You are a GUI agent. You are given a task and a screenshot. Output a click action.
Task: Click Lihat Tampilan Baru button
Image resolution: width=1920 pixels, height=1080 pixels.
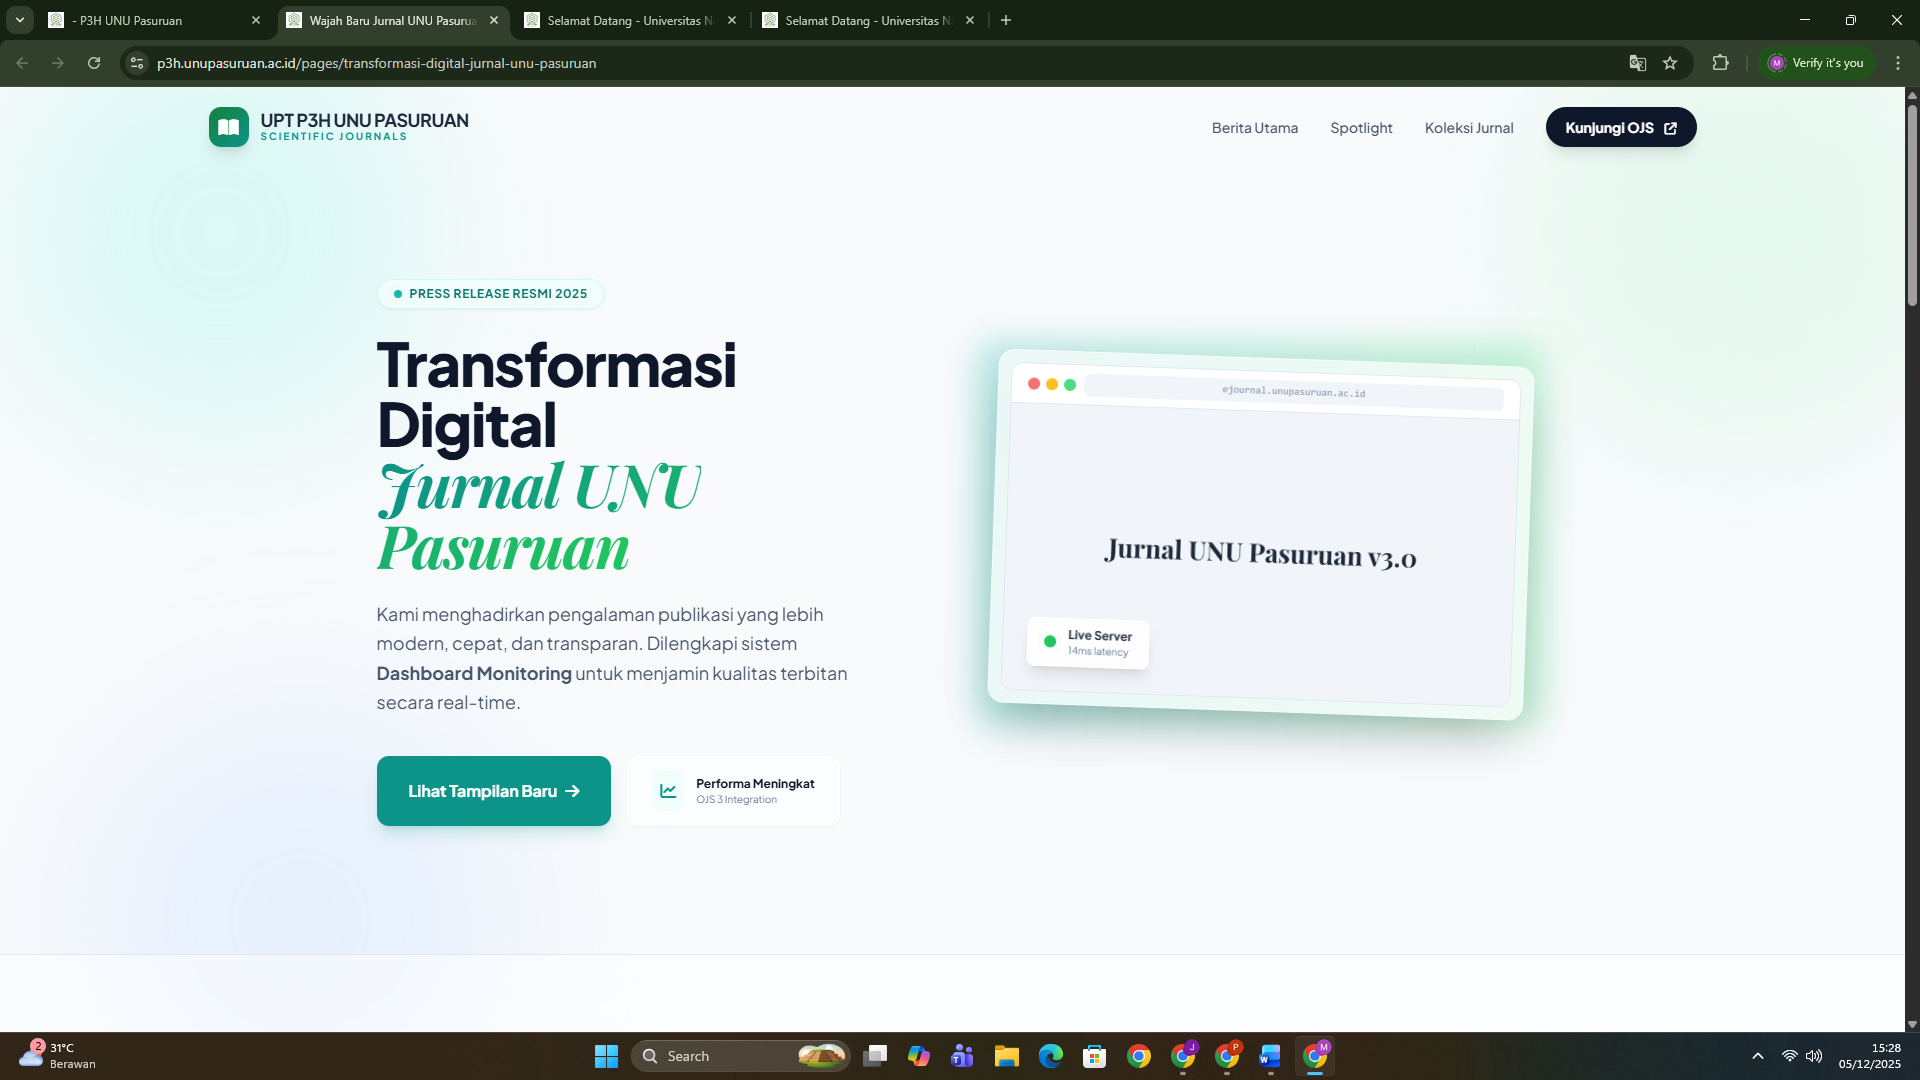[x=494, y=791]
